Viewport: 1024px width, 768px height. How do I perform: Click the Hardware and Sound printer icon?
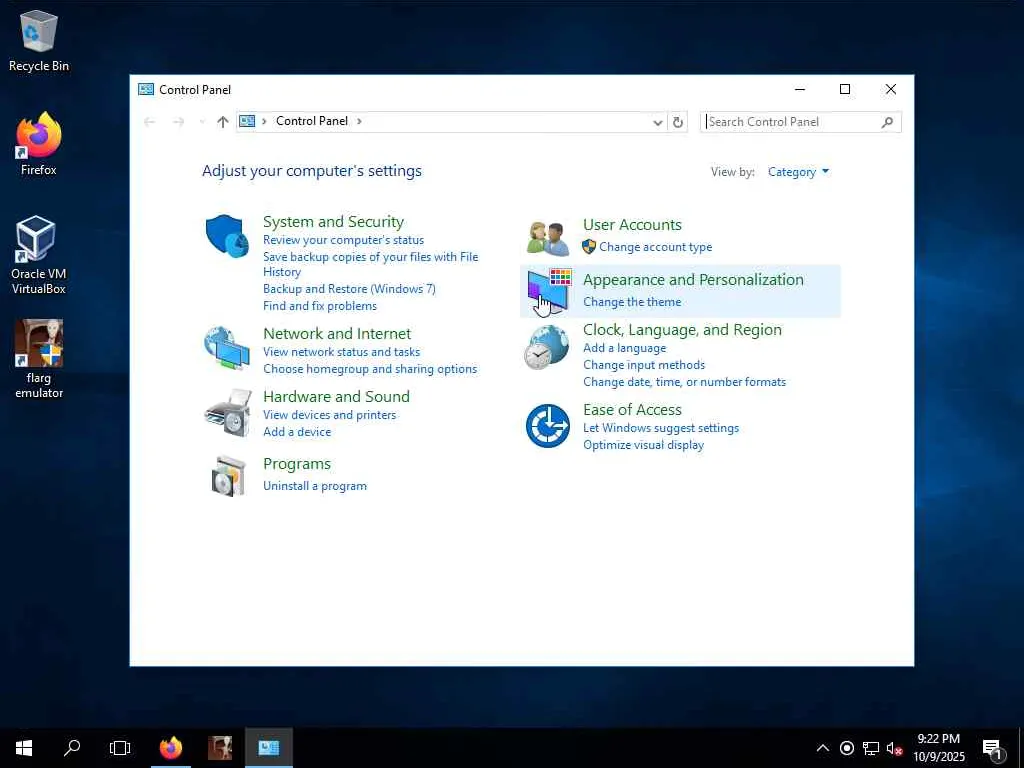point(228,413)
